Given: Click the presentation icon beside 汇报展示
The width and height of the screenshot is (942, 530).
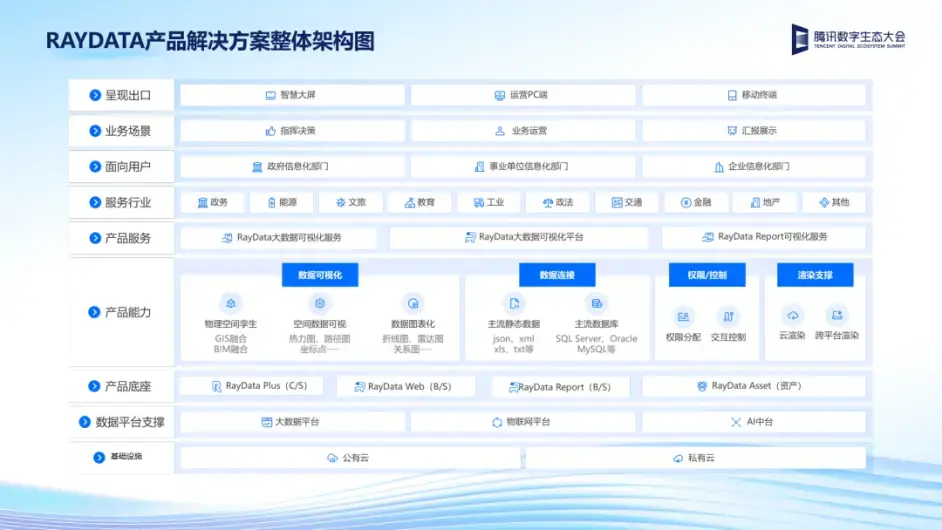Looking at the screenshot, I should click(732, 130).
